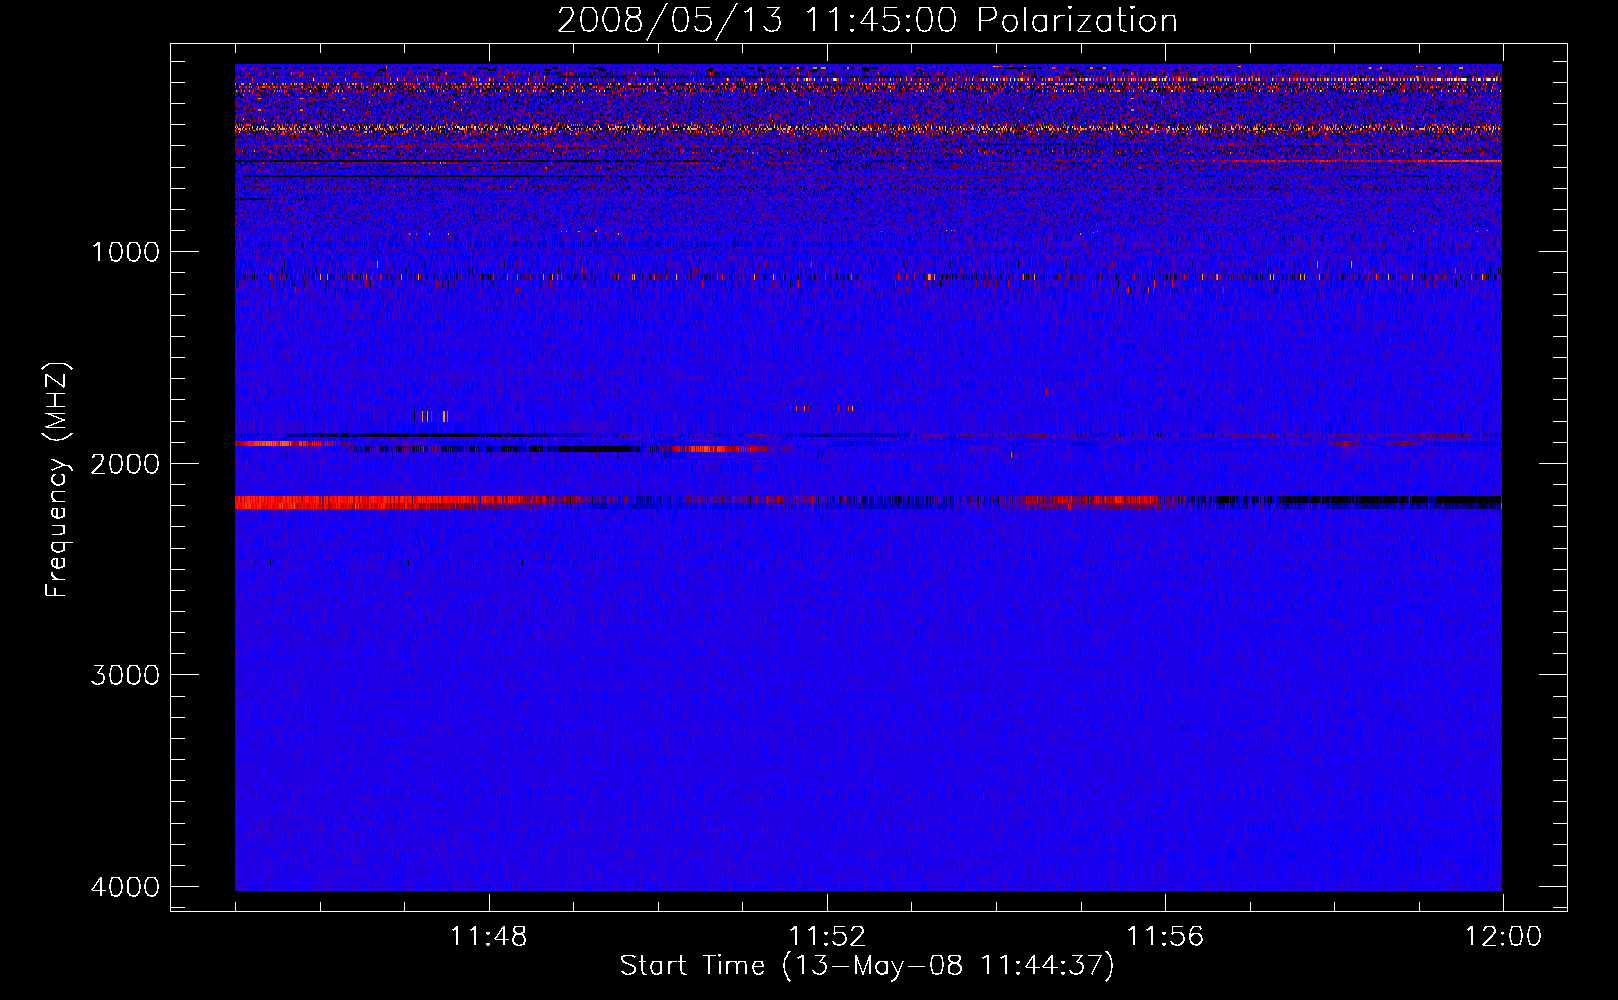The height and width of the screenshot is (1000, 1618).
Task: Click the 11:52 time tick label
Action: pos(827,937)
